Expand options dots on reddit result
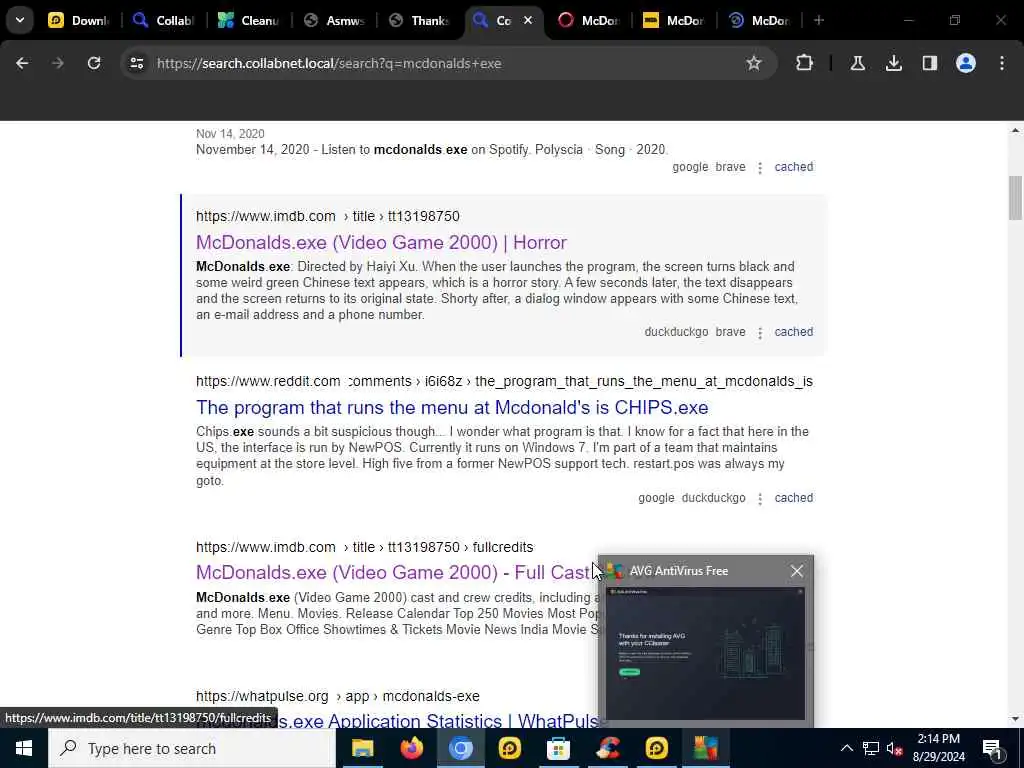The image size is (1024, 768). pyautogui.click(x=760, y=499)
